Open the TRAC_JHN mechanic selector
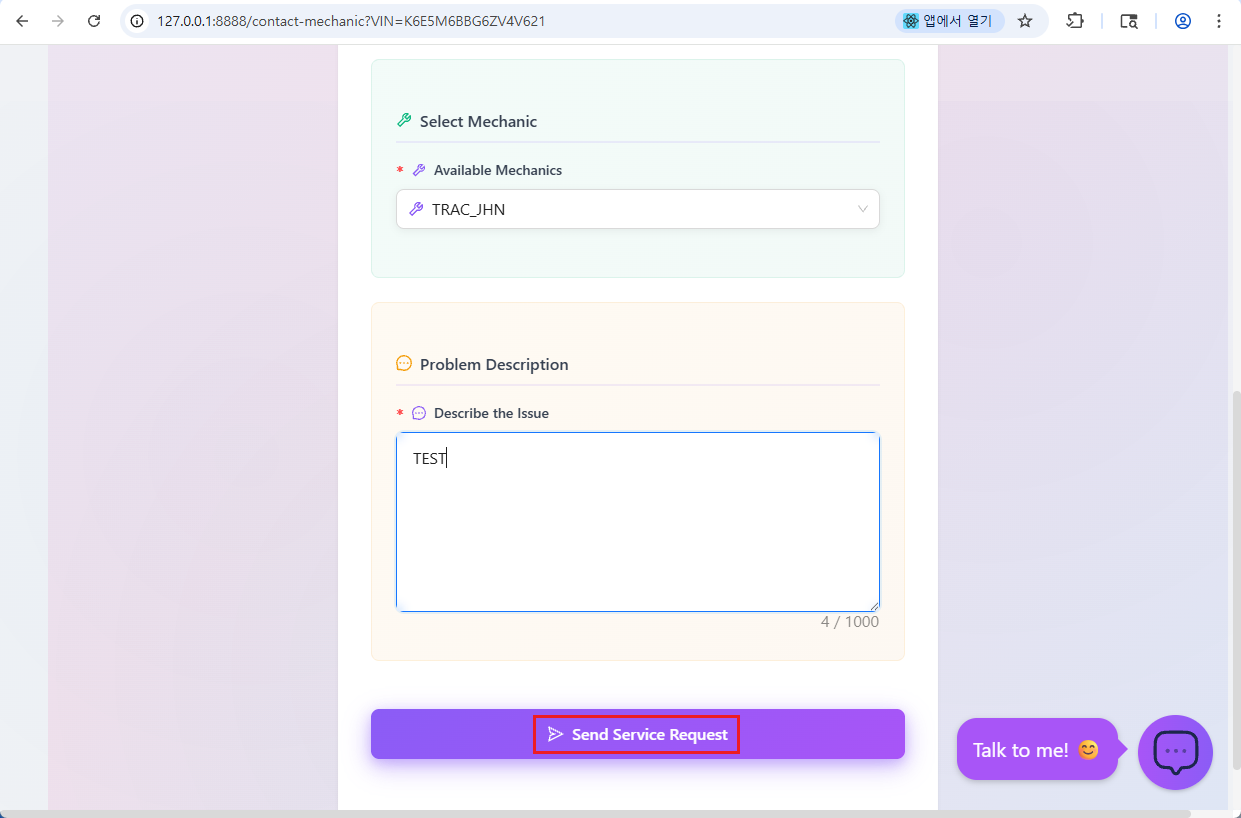This screenshot has height=818, width=1241. point(638,209)
